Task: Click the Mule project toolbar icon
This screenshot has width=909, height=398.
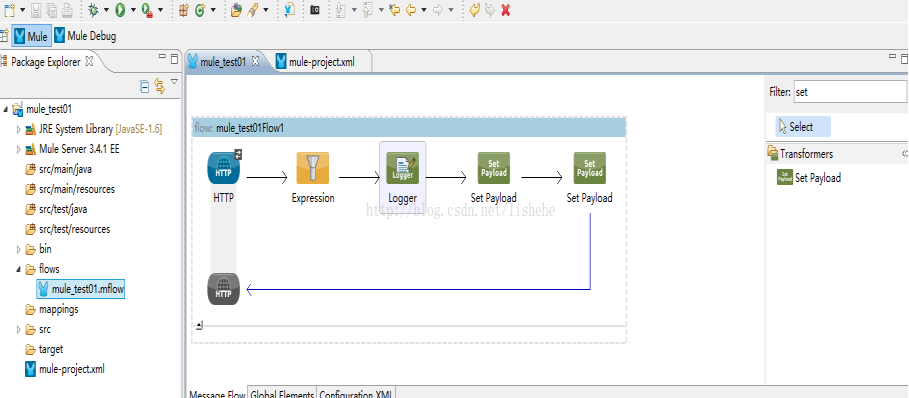Action: point(290,10)
